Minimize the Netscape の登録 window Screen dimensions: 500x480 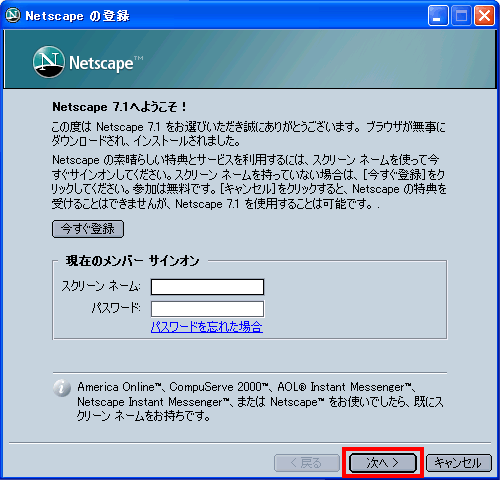[438, 15]
